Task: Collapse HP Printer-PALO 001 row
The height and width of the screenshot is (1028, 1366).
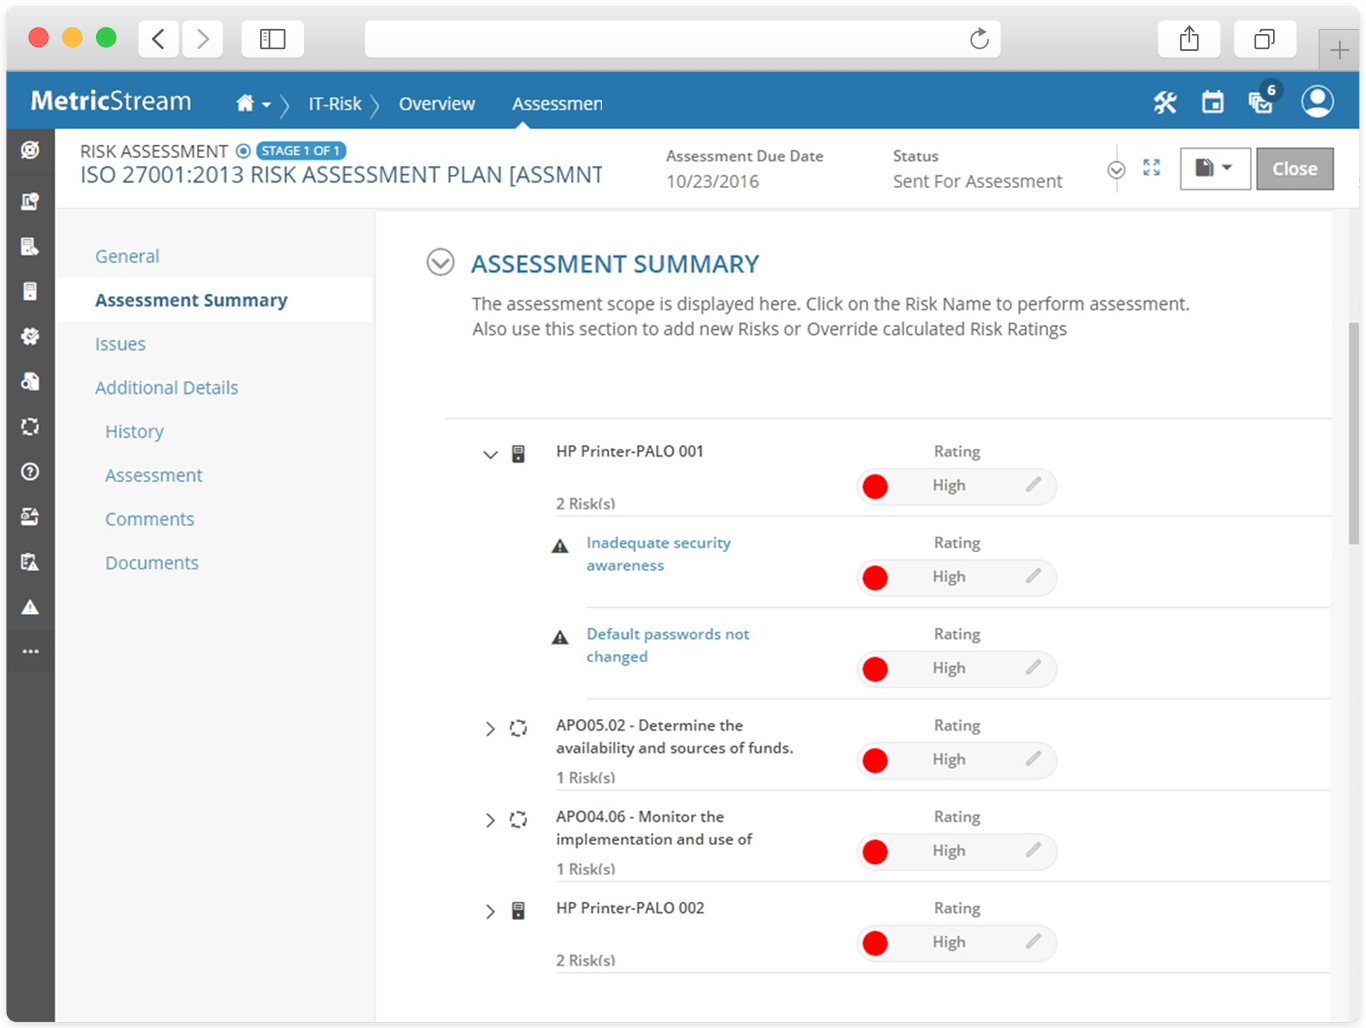Action: 490,455
